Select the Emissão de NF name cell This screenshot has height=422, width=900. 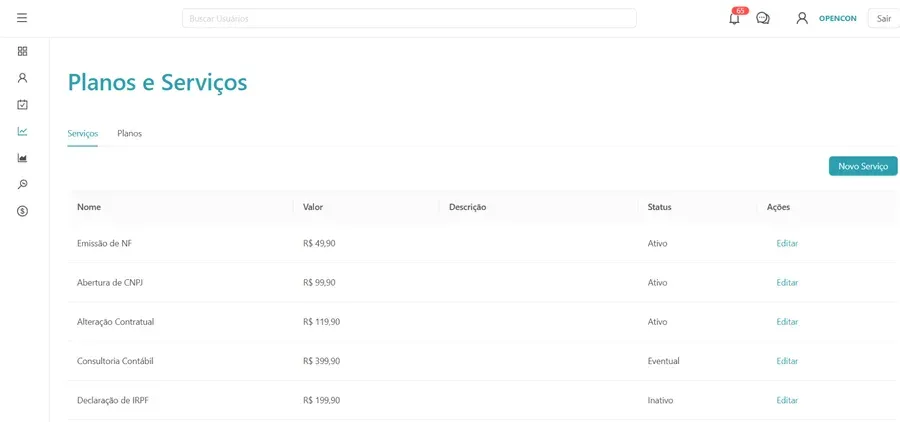[105, 243]
